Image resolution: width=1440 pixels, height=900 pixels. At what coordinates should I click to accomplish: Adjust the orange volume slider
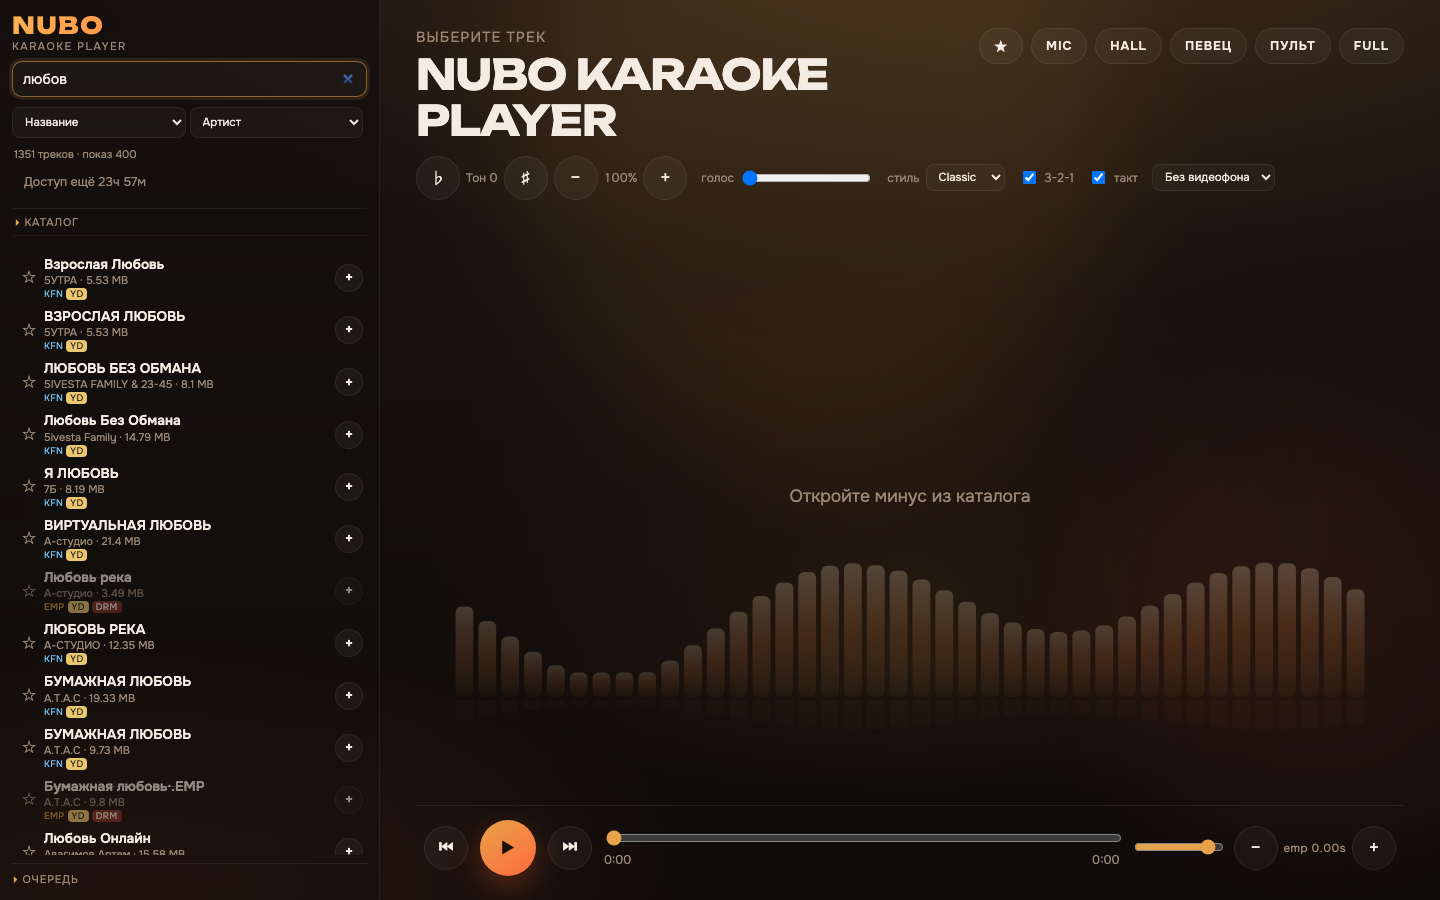pyautogui.click(x=1178, y=847)
